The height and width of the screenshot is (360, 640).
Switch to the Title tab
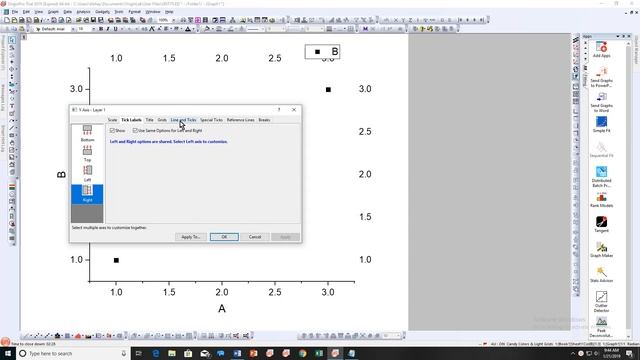[149, 120]
